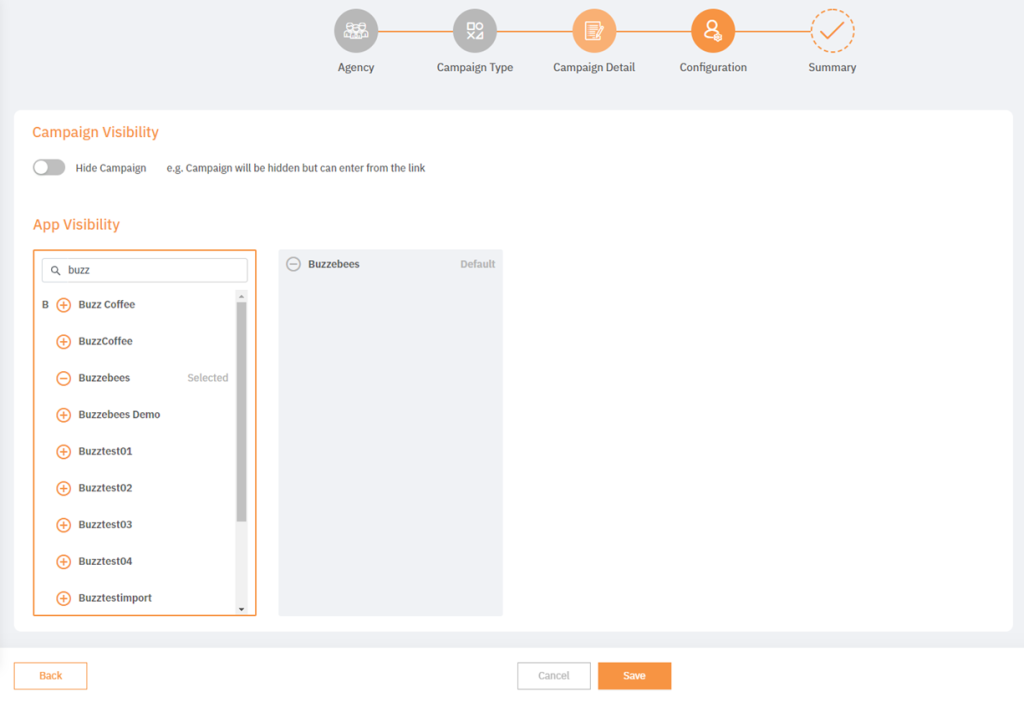
Task: Click the minus icon next to Buzzebees
Action: [x=62, y=377]
